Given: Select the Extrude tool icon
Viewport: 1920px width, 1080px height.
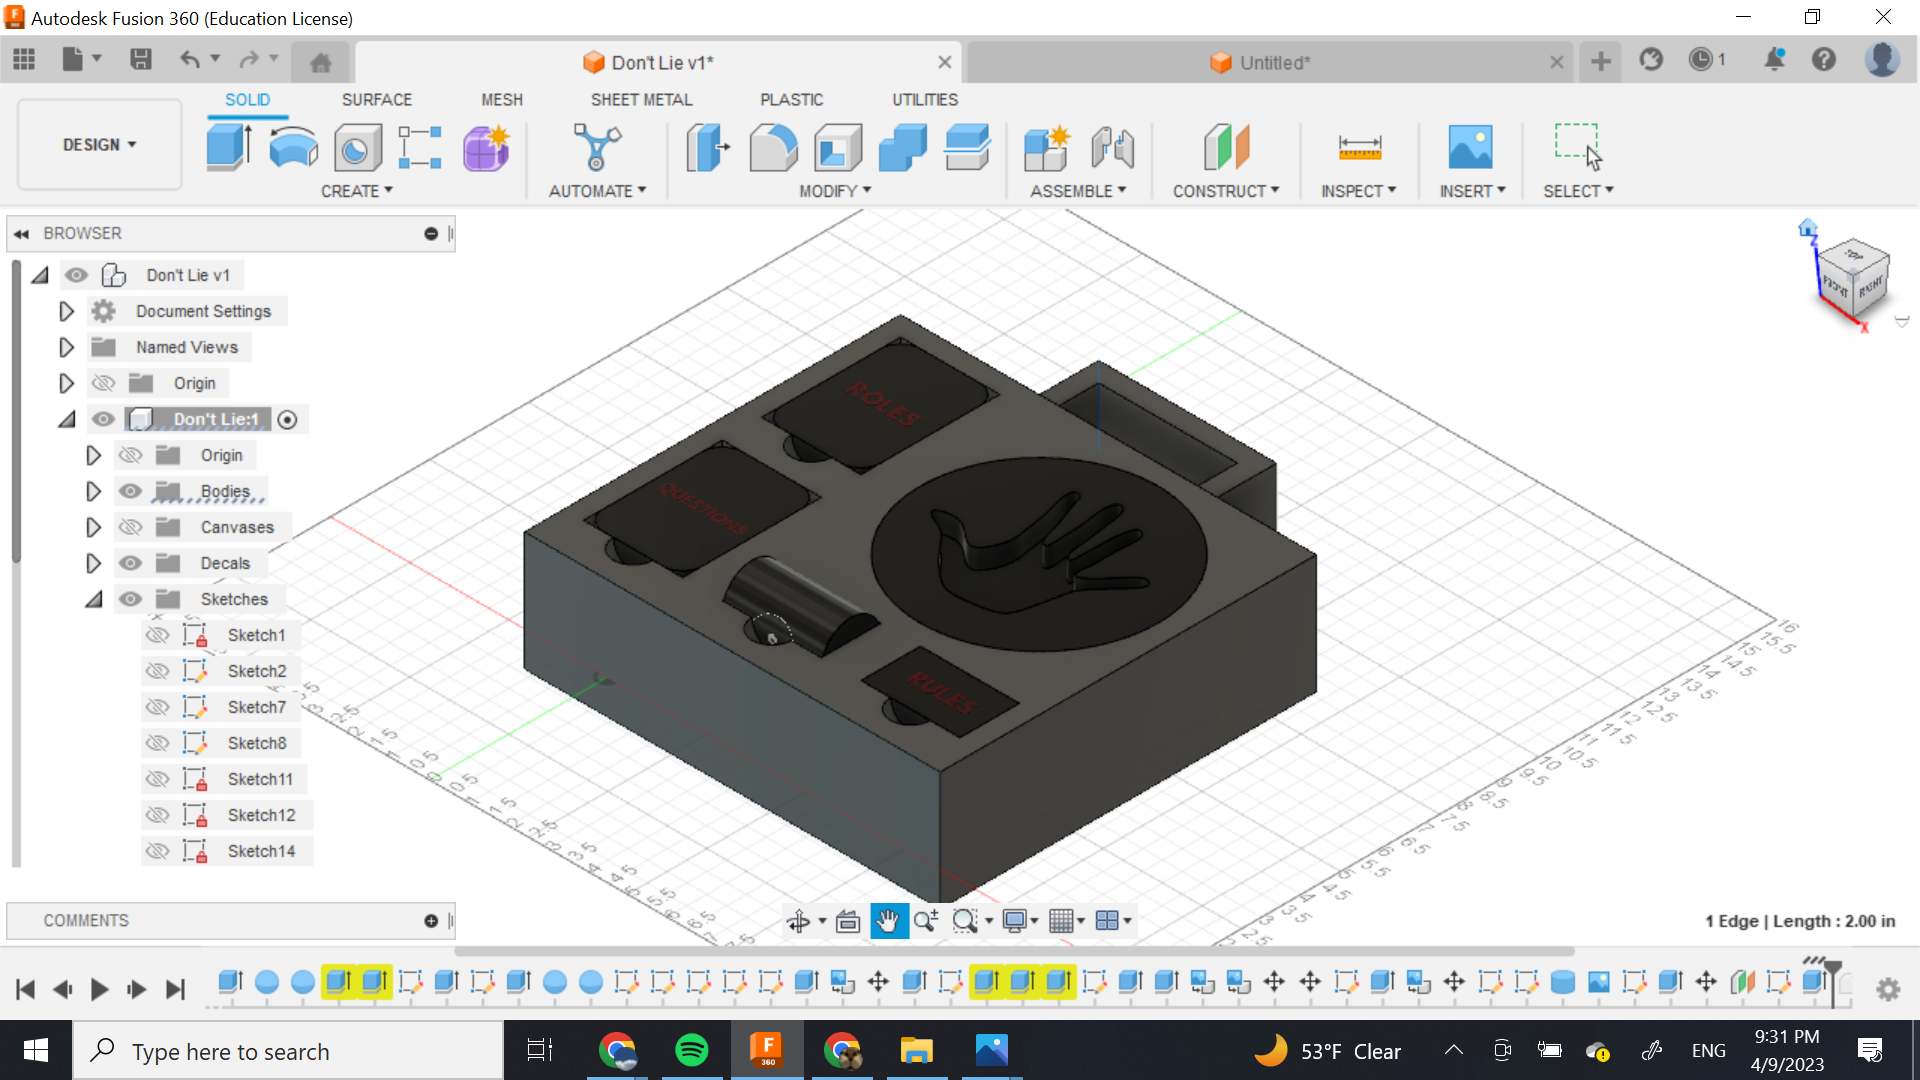Looking at the screenshot, I should pyautogui.click(x=228, y=147).
